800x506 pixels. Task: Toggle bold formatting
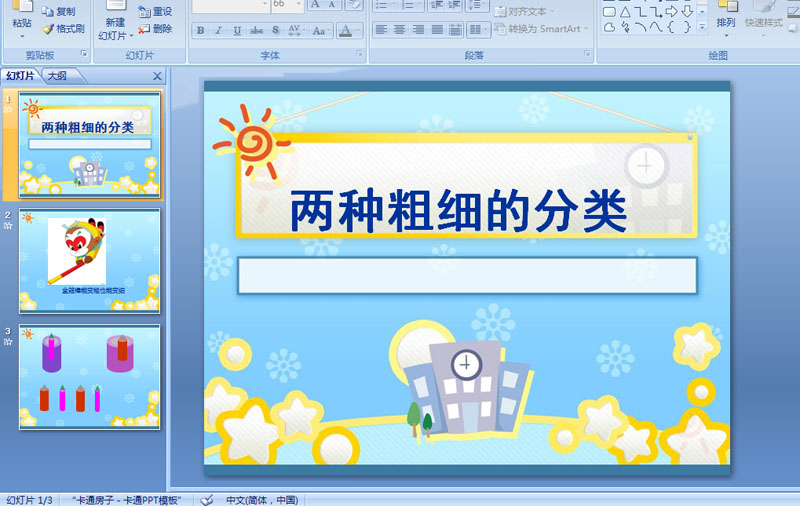point(201,31)
